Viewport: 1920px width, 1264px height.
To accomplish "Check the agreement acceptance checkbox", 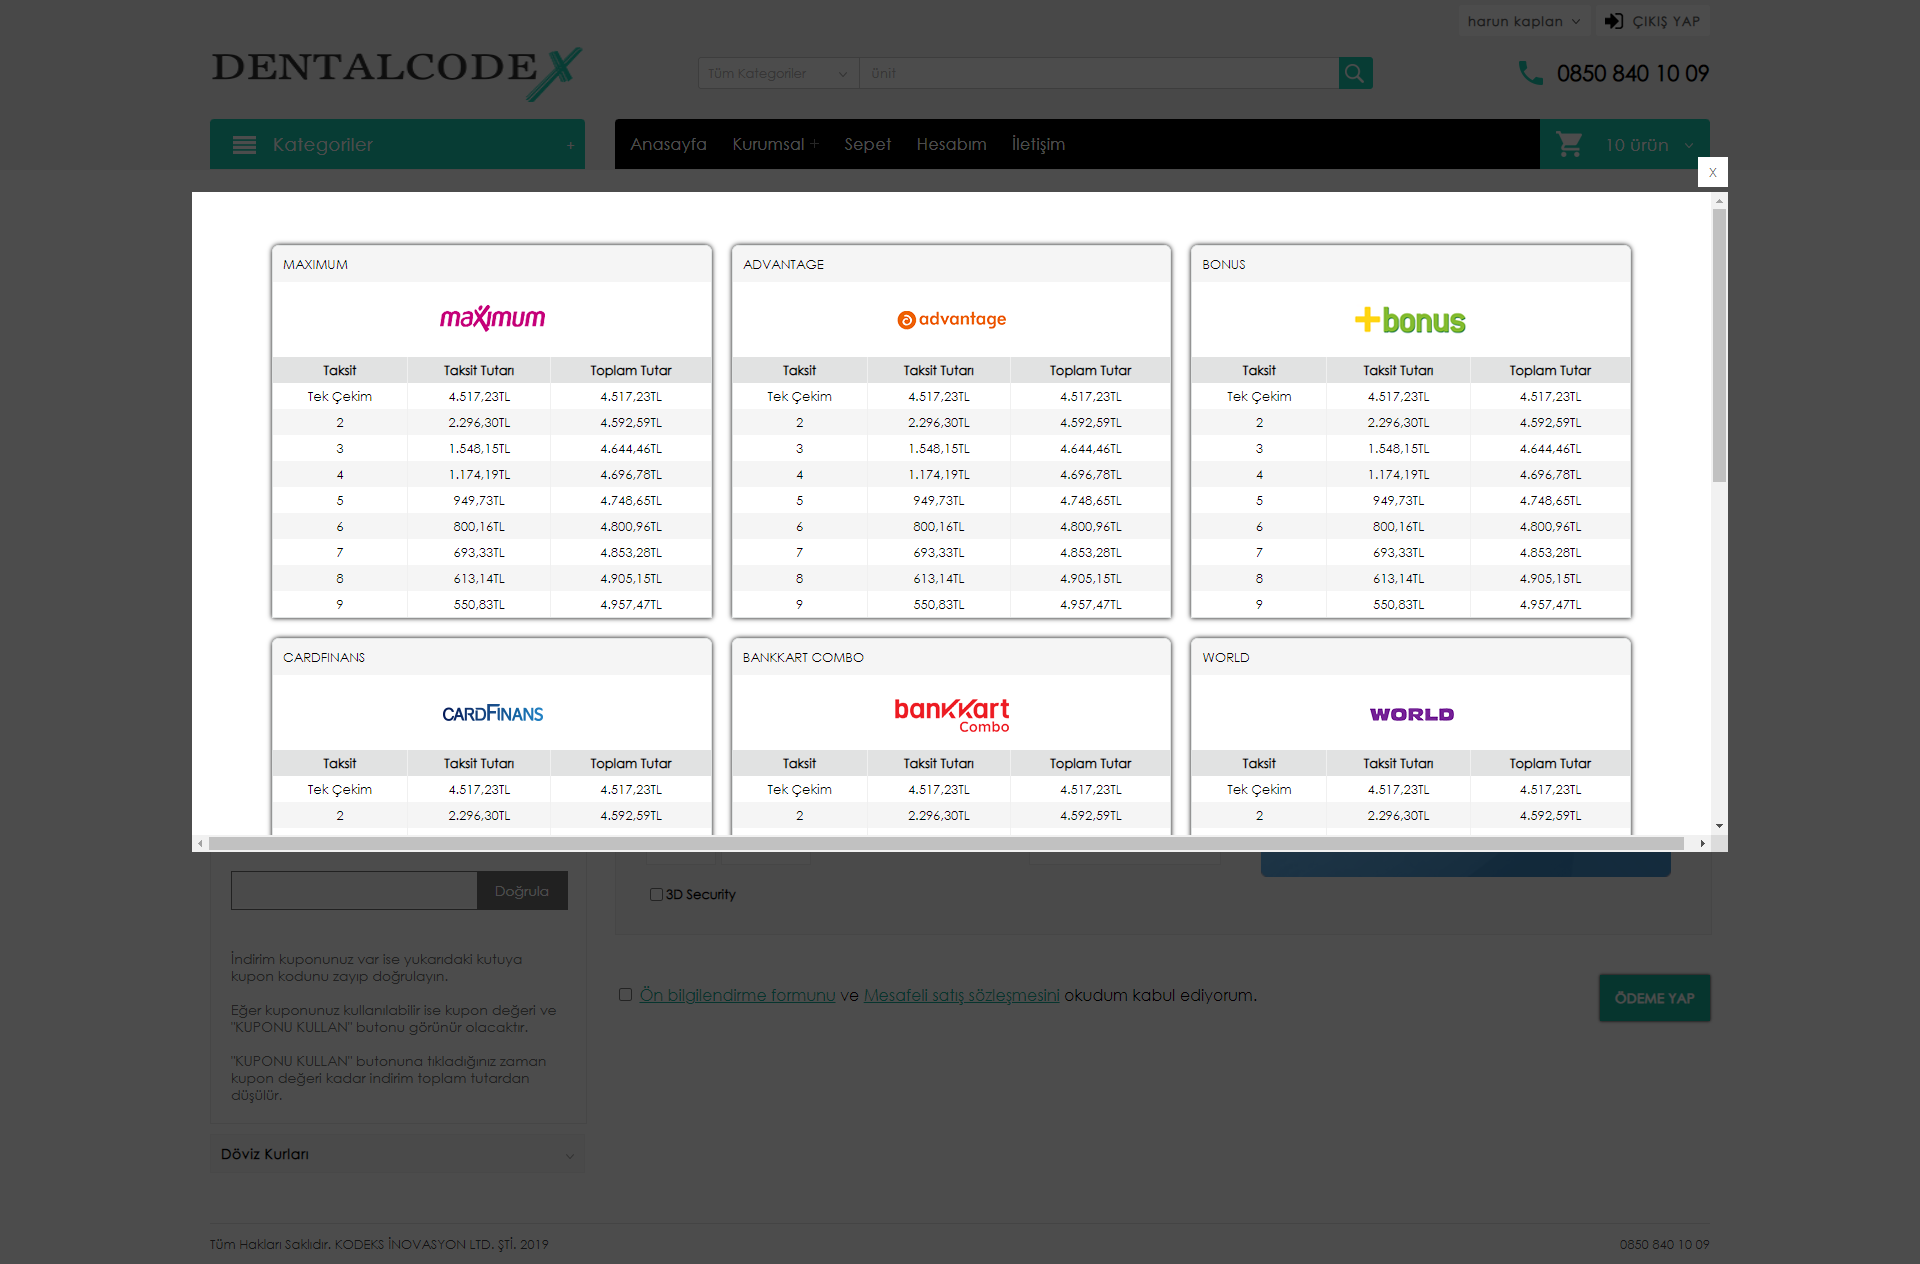I will 625,994.
